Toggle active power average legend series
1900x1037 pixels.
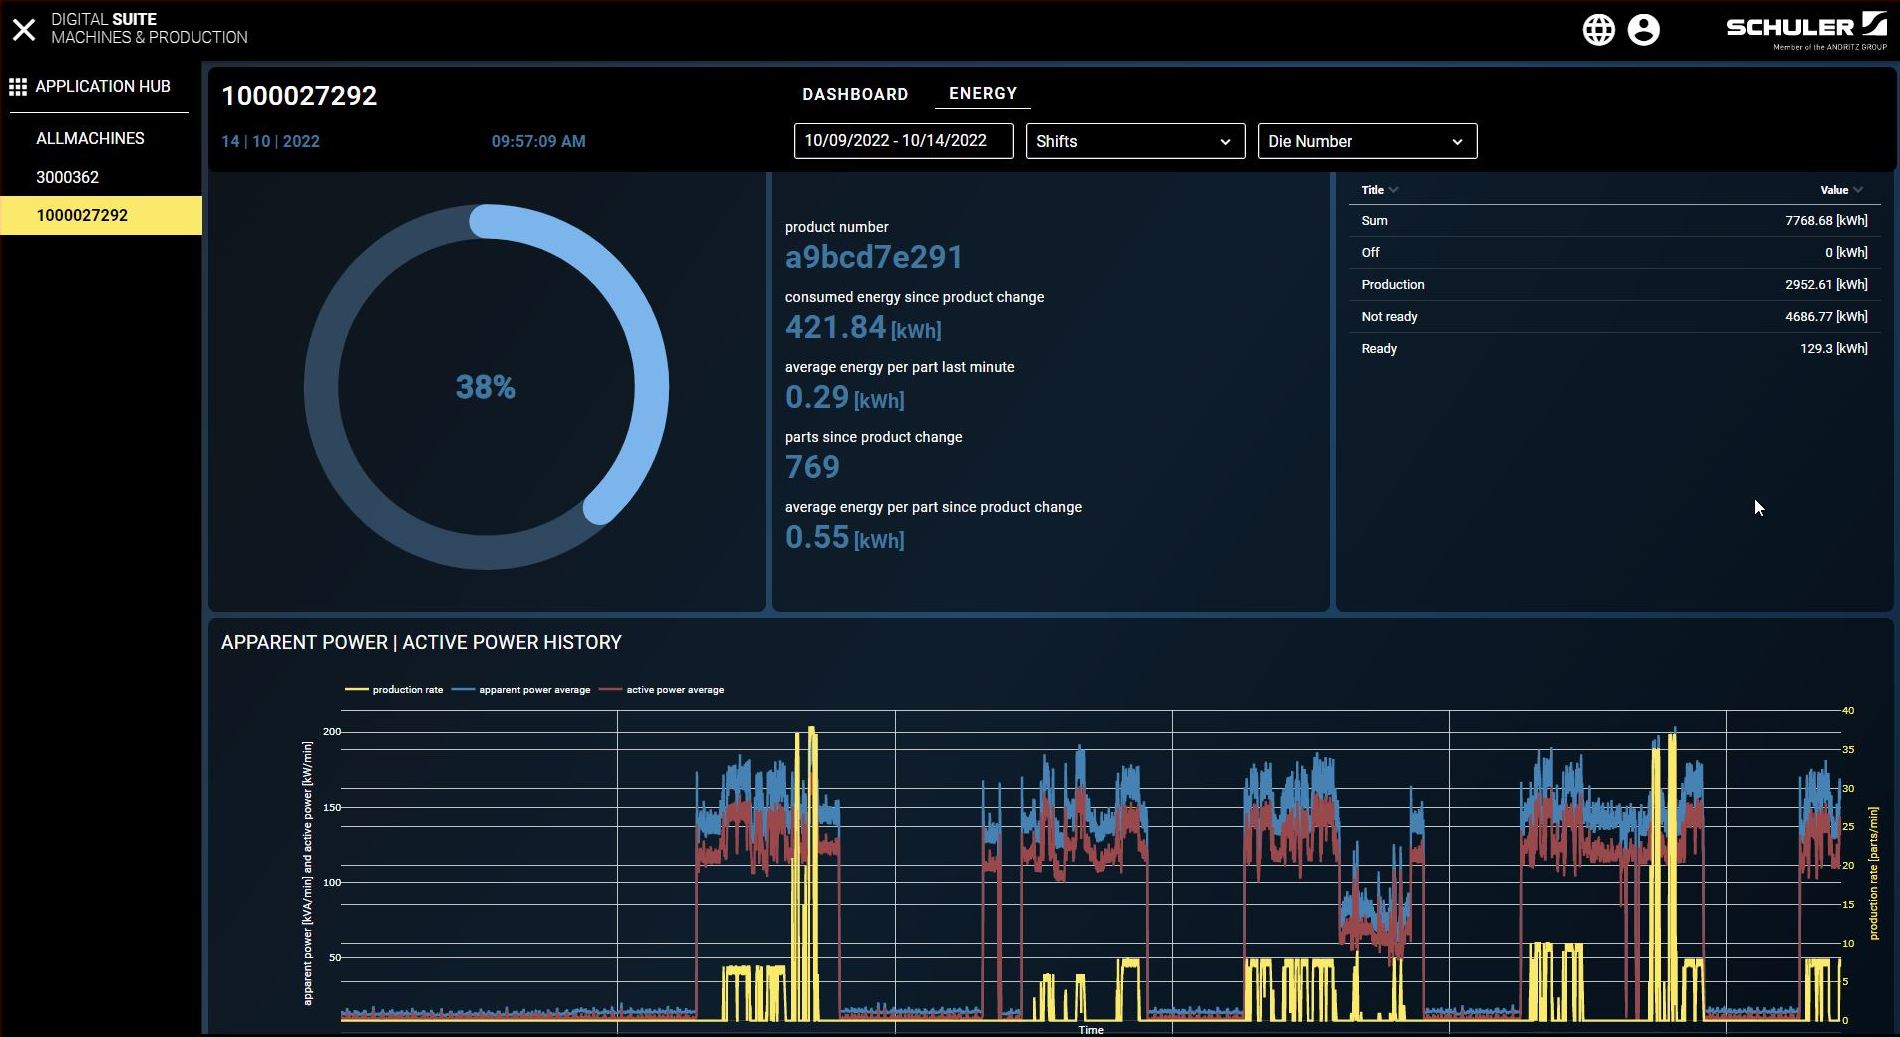pos(662,690)
